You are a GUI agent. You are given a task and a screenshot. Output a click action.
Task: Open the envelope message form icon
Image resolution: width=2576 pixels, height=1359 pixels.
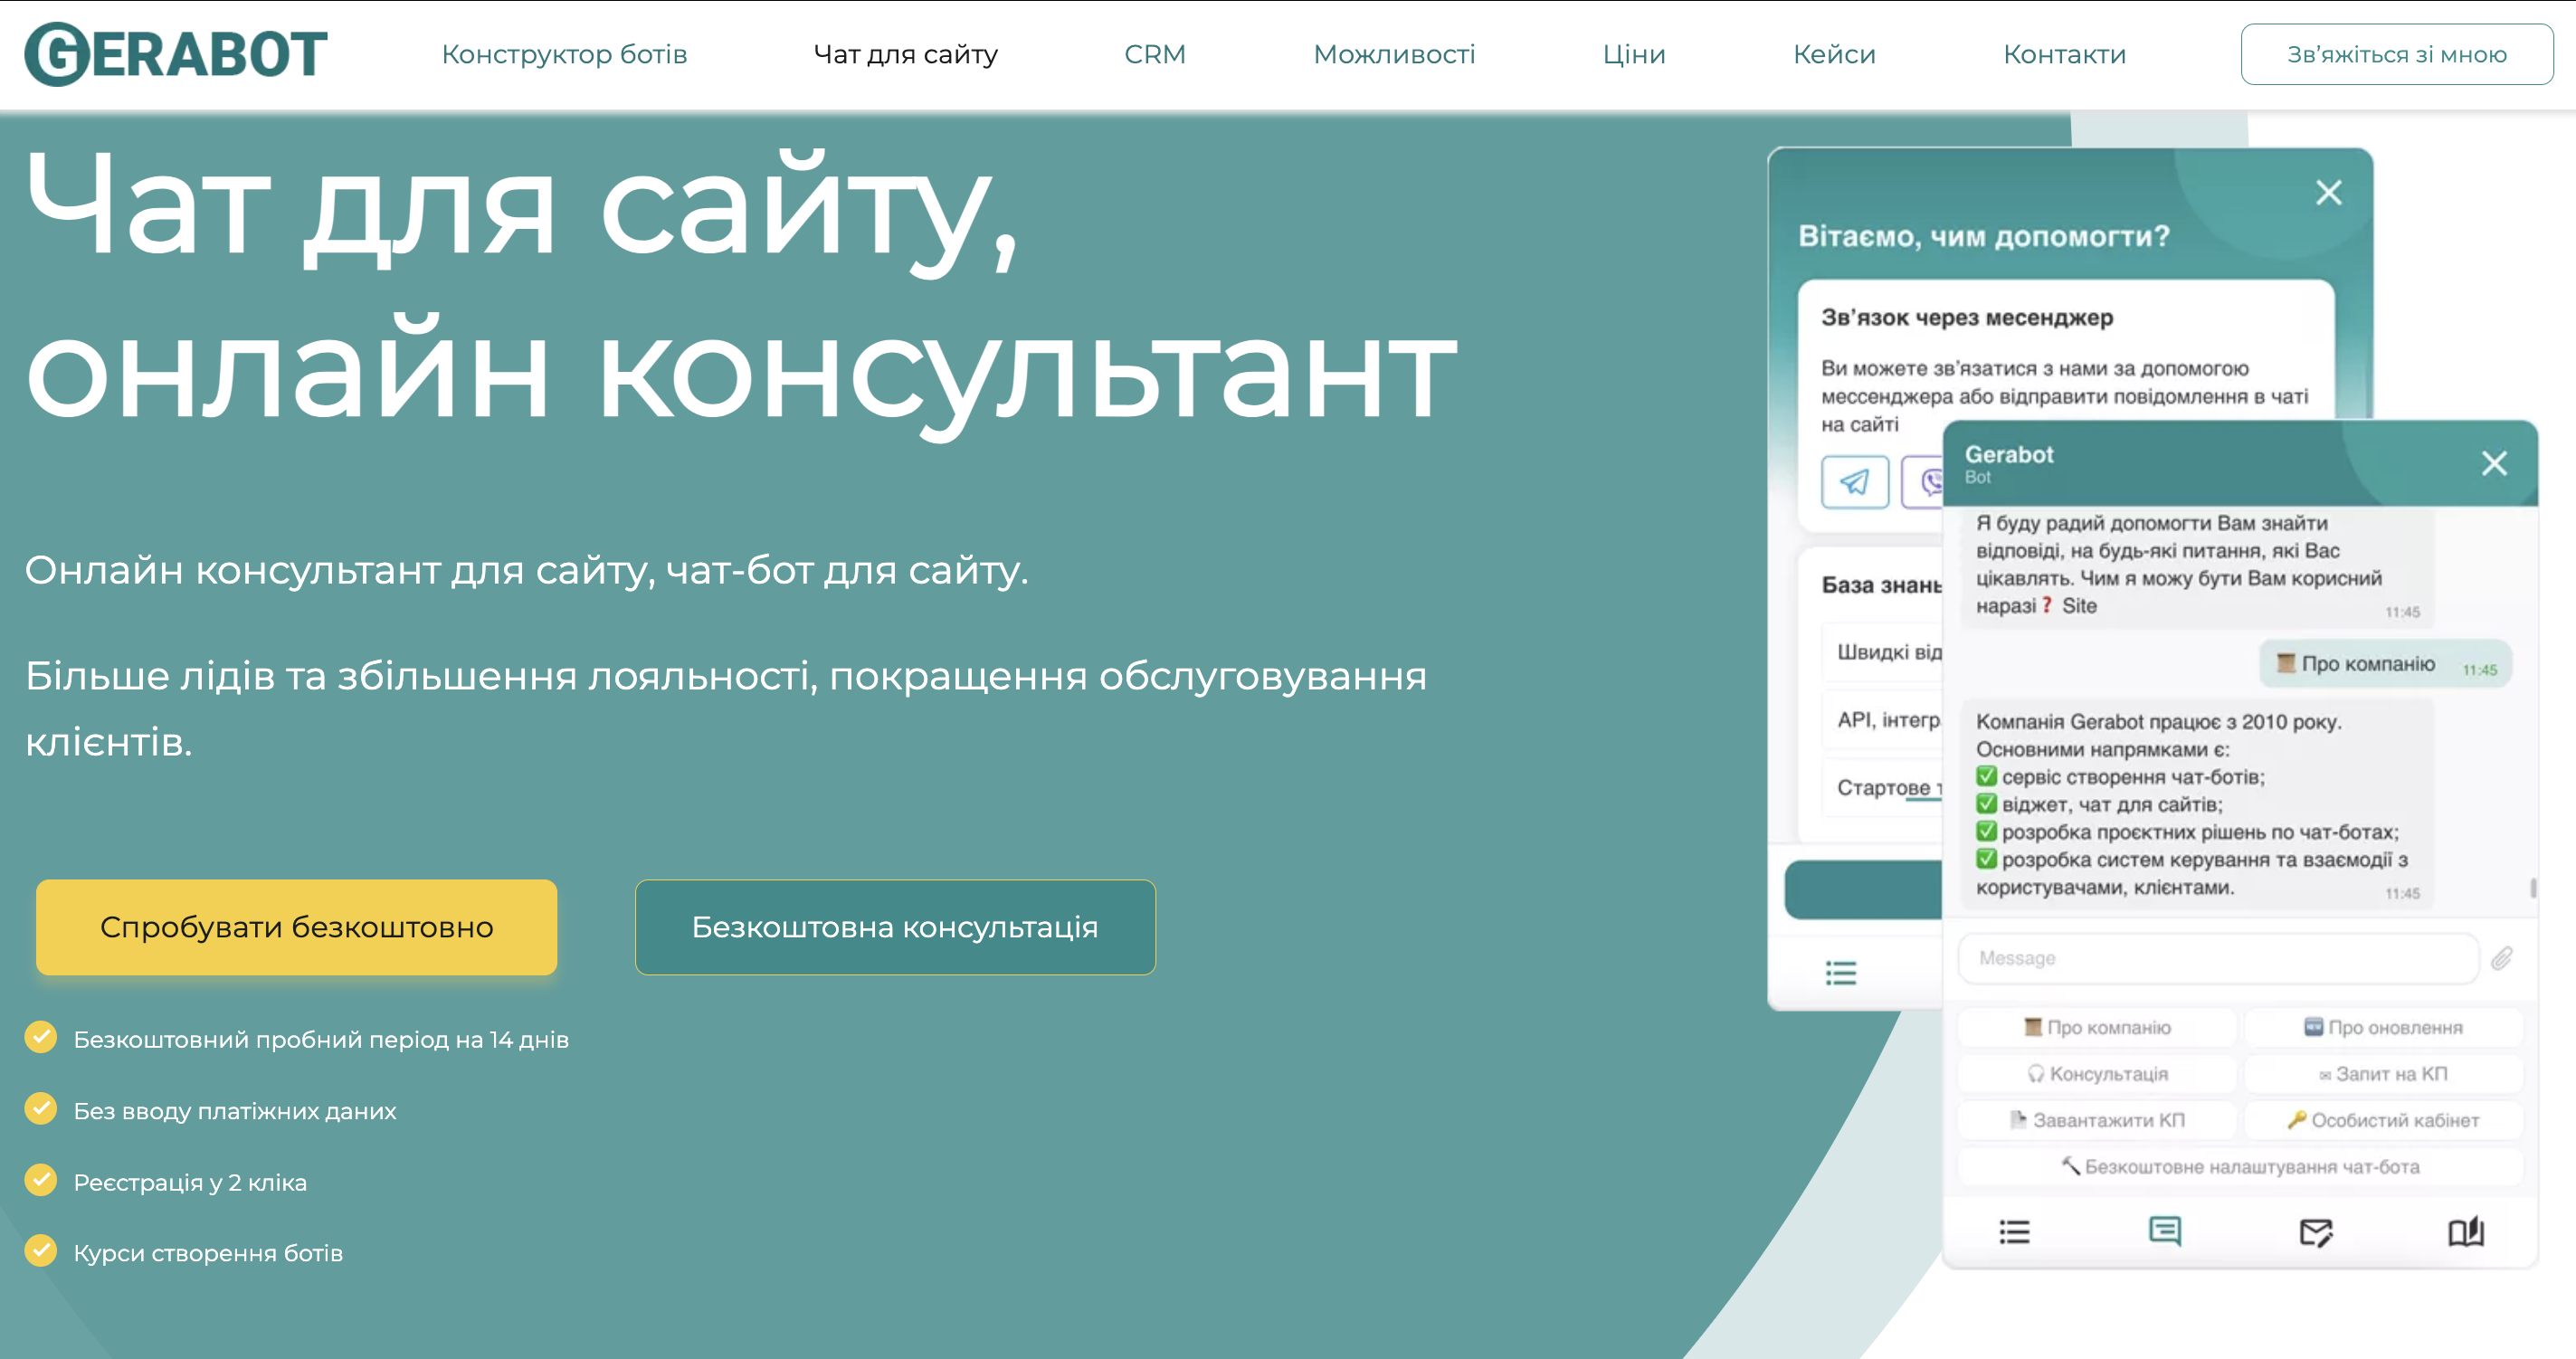(x=2315, y=1231)
